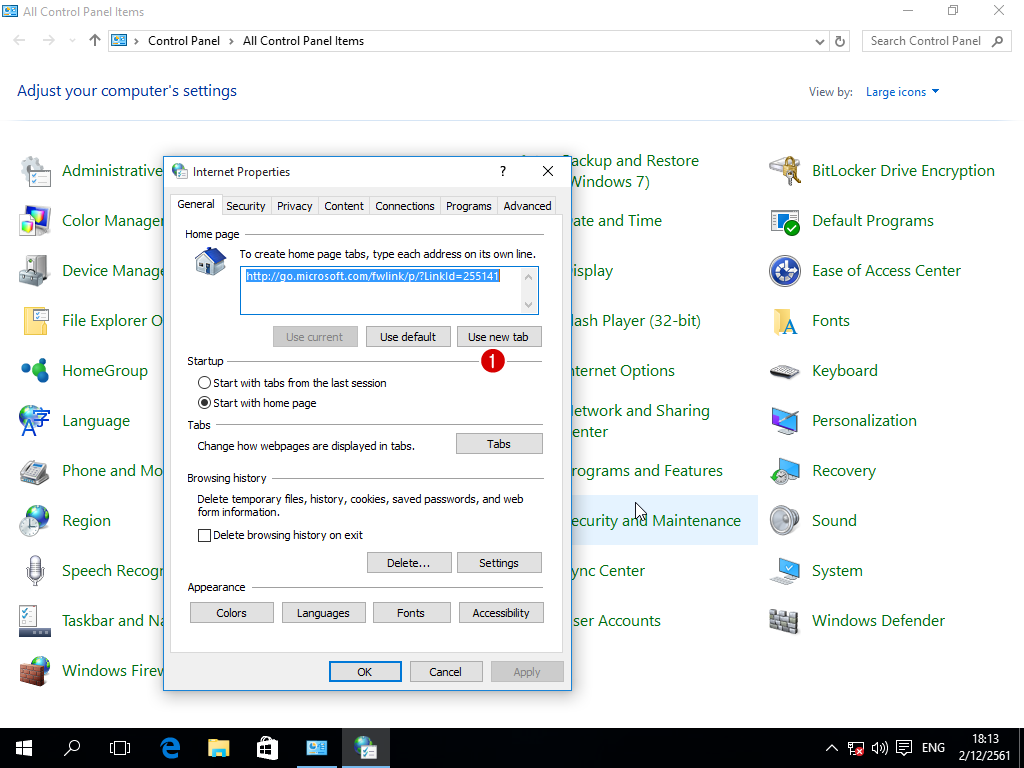Confirm the dialog with OK

click(x=365, y=672)
